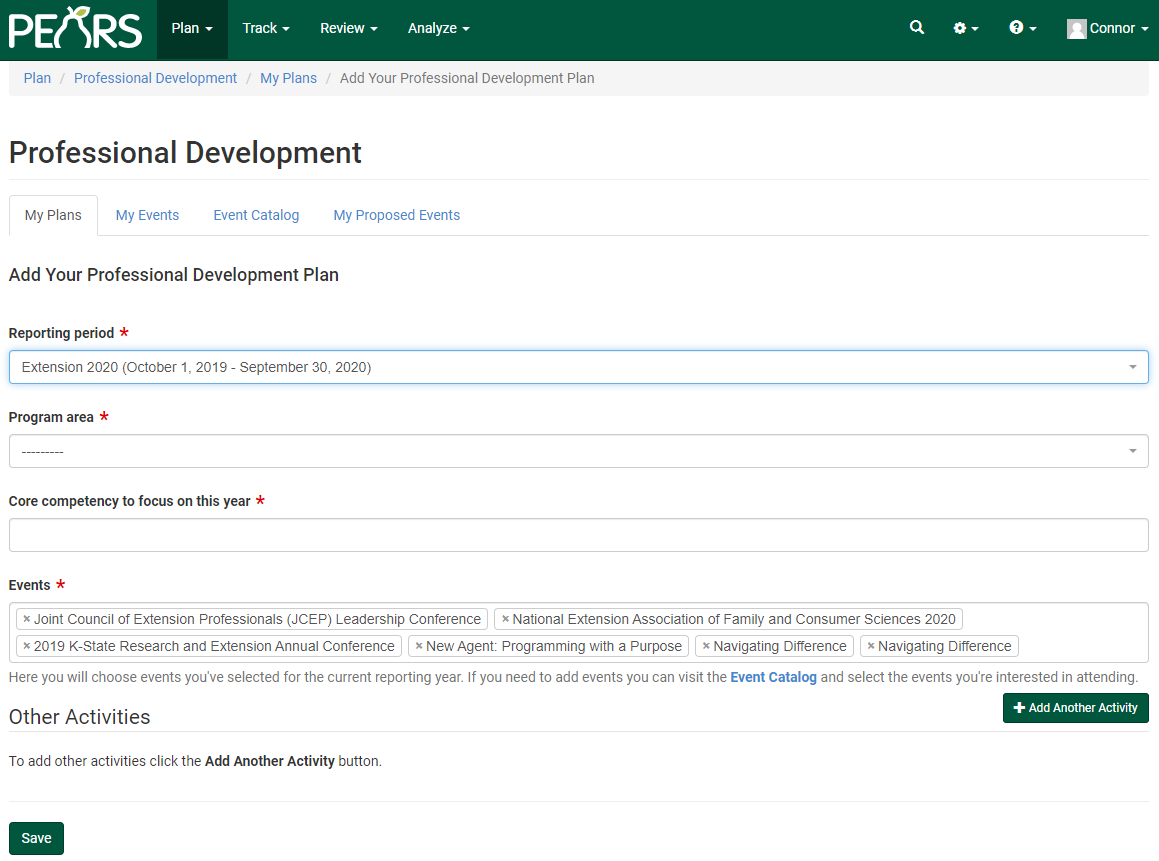Click Connor's user avatar icon
The image size is (1159, 861).
click(x=1077, y=28)
